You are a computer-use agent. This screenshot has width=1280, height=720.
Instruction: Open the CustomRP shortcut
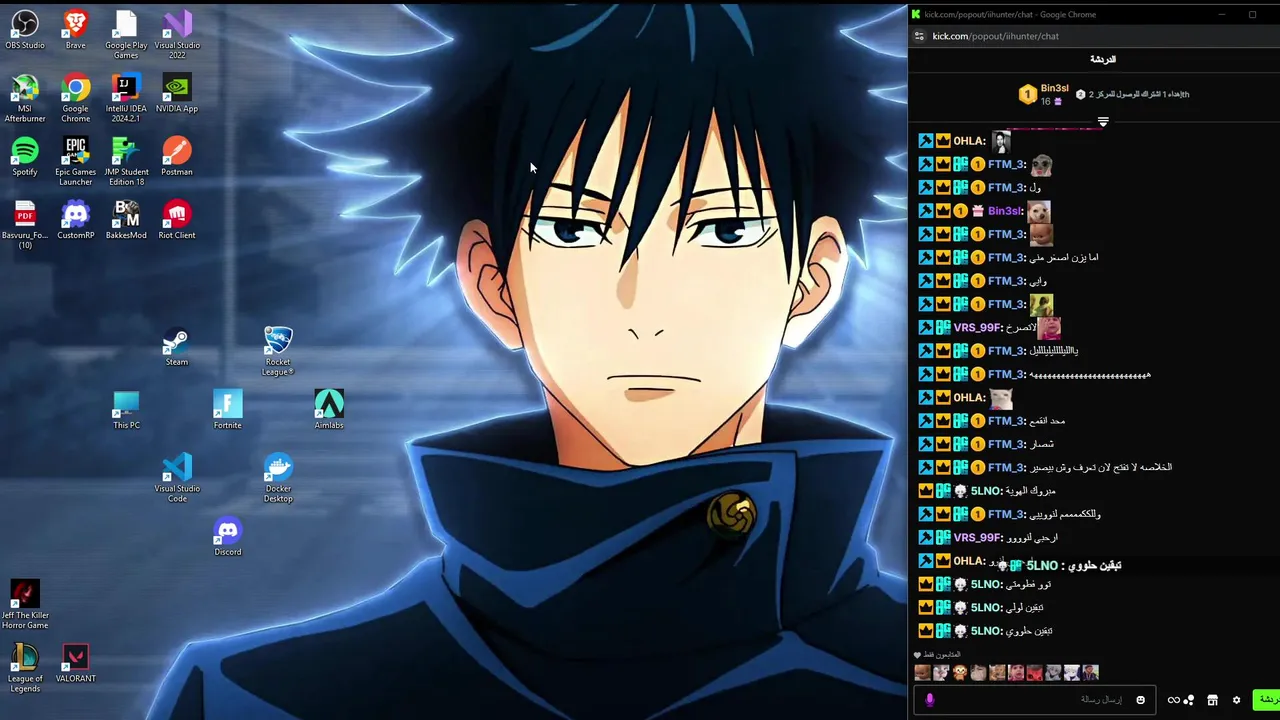[x=75, y=220]
